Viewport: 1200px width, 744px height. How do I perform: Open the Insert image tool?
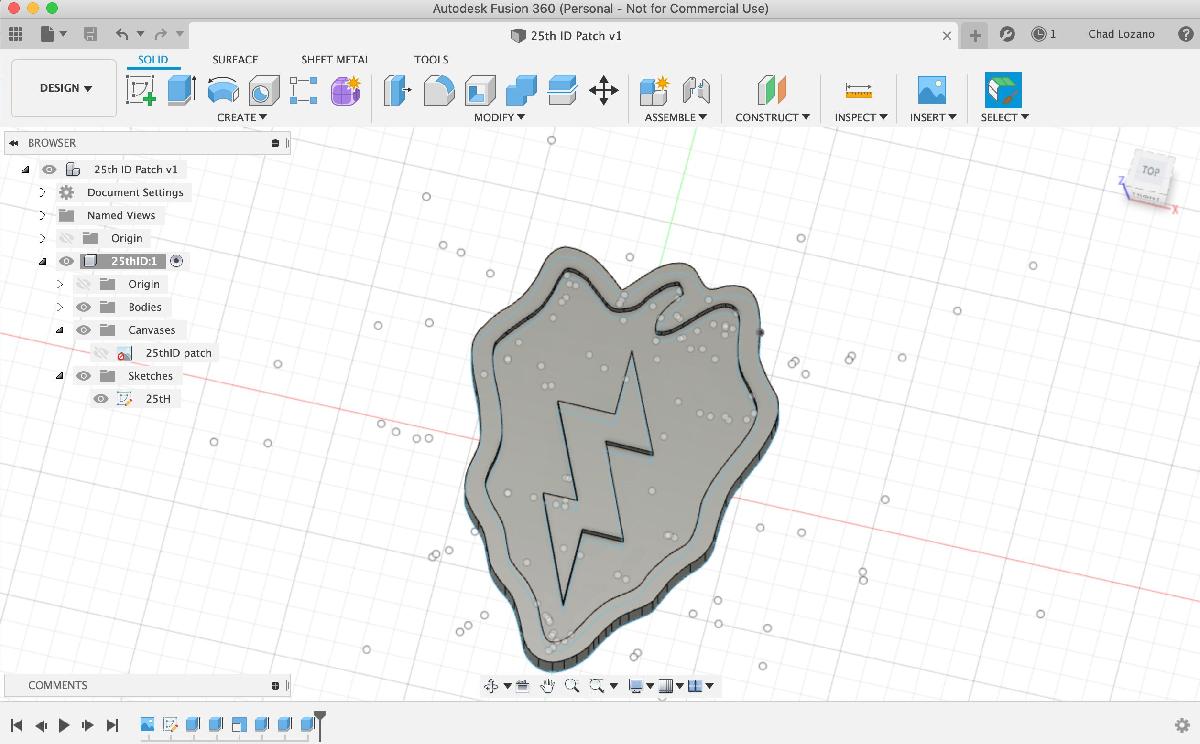pyautogui.click(x=931, y=91)
